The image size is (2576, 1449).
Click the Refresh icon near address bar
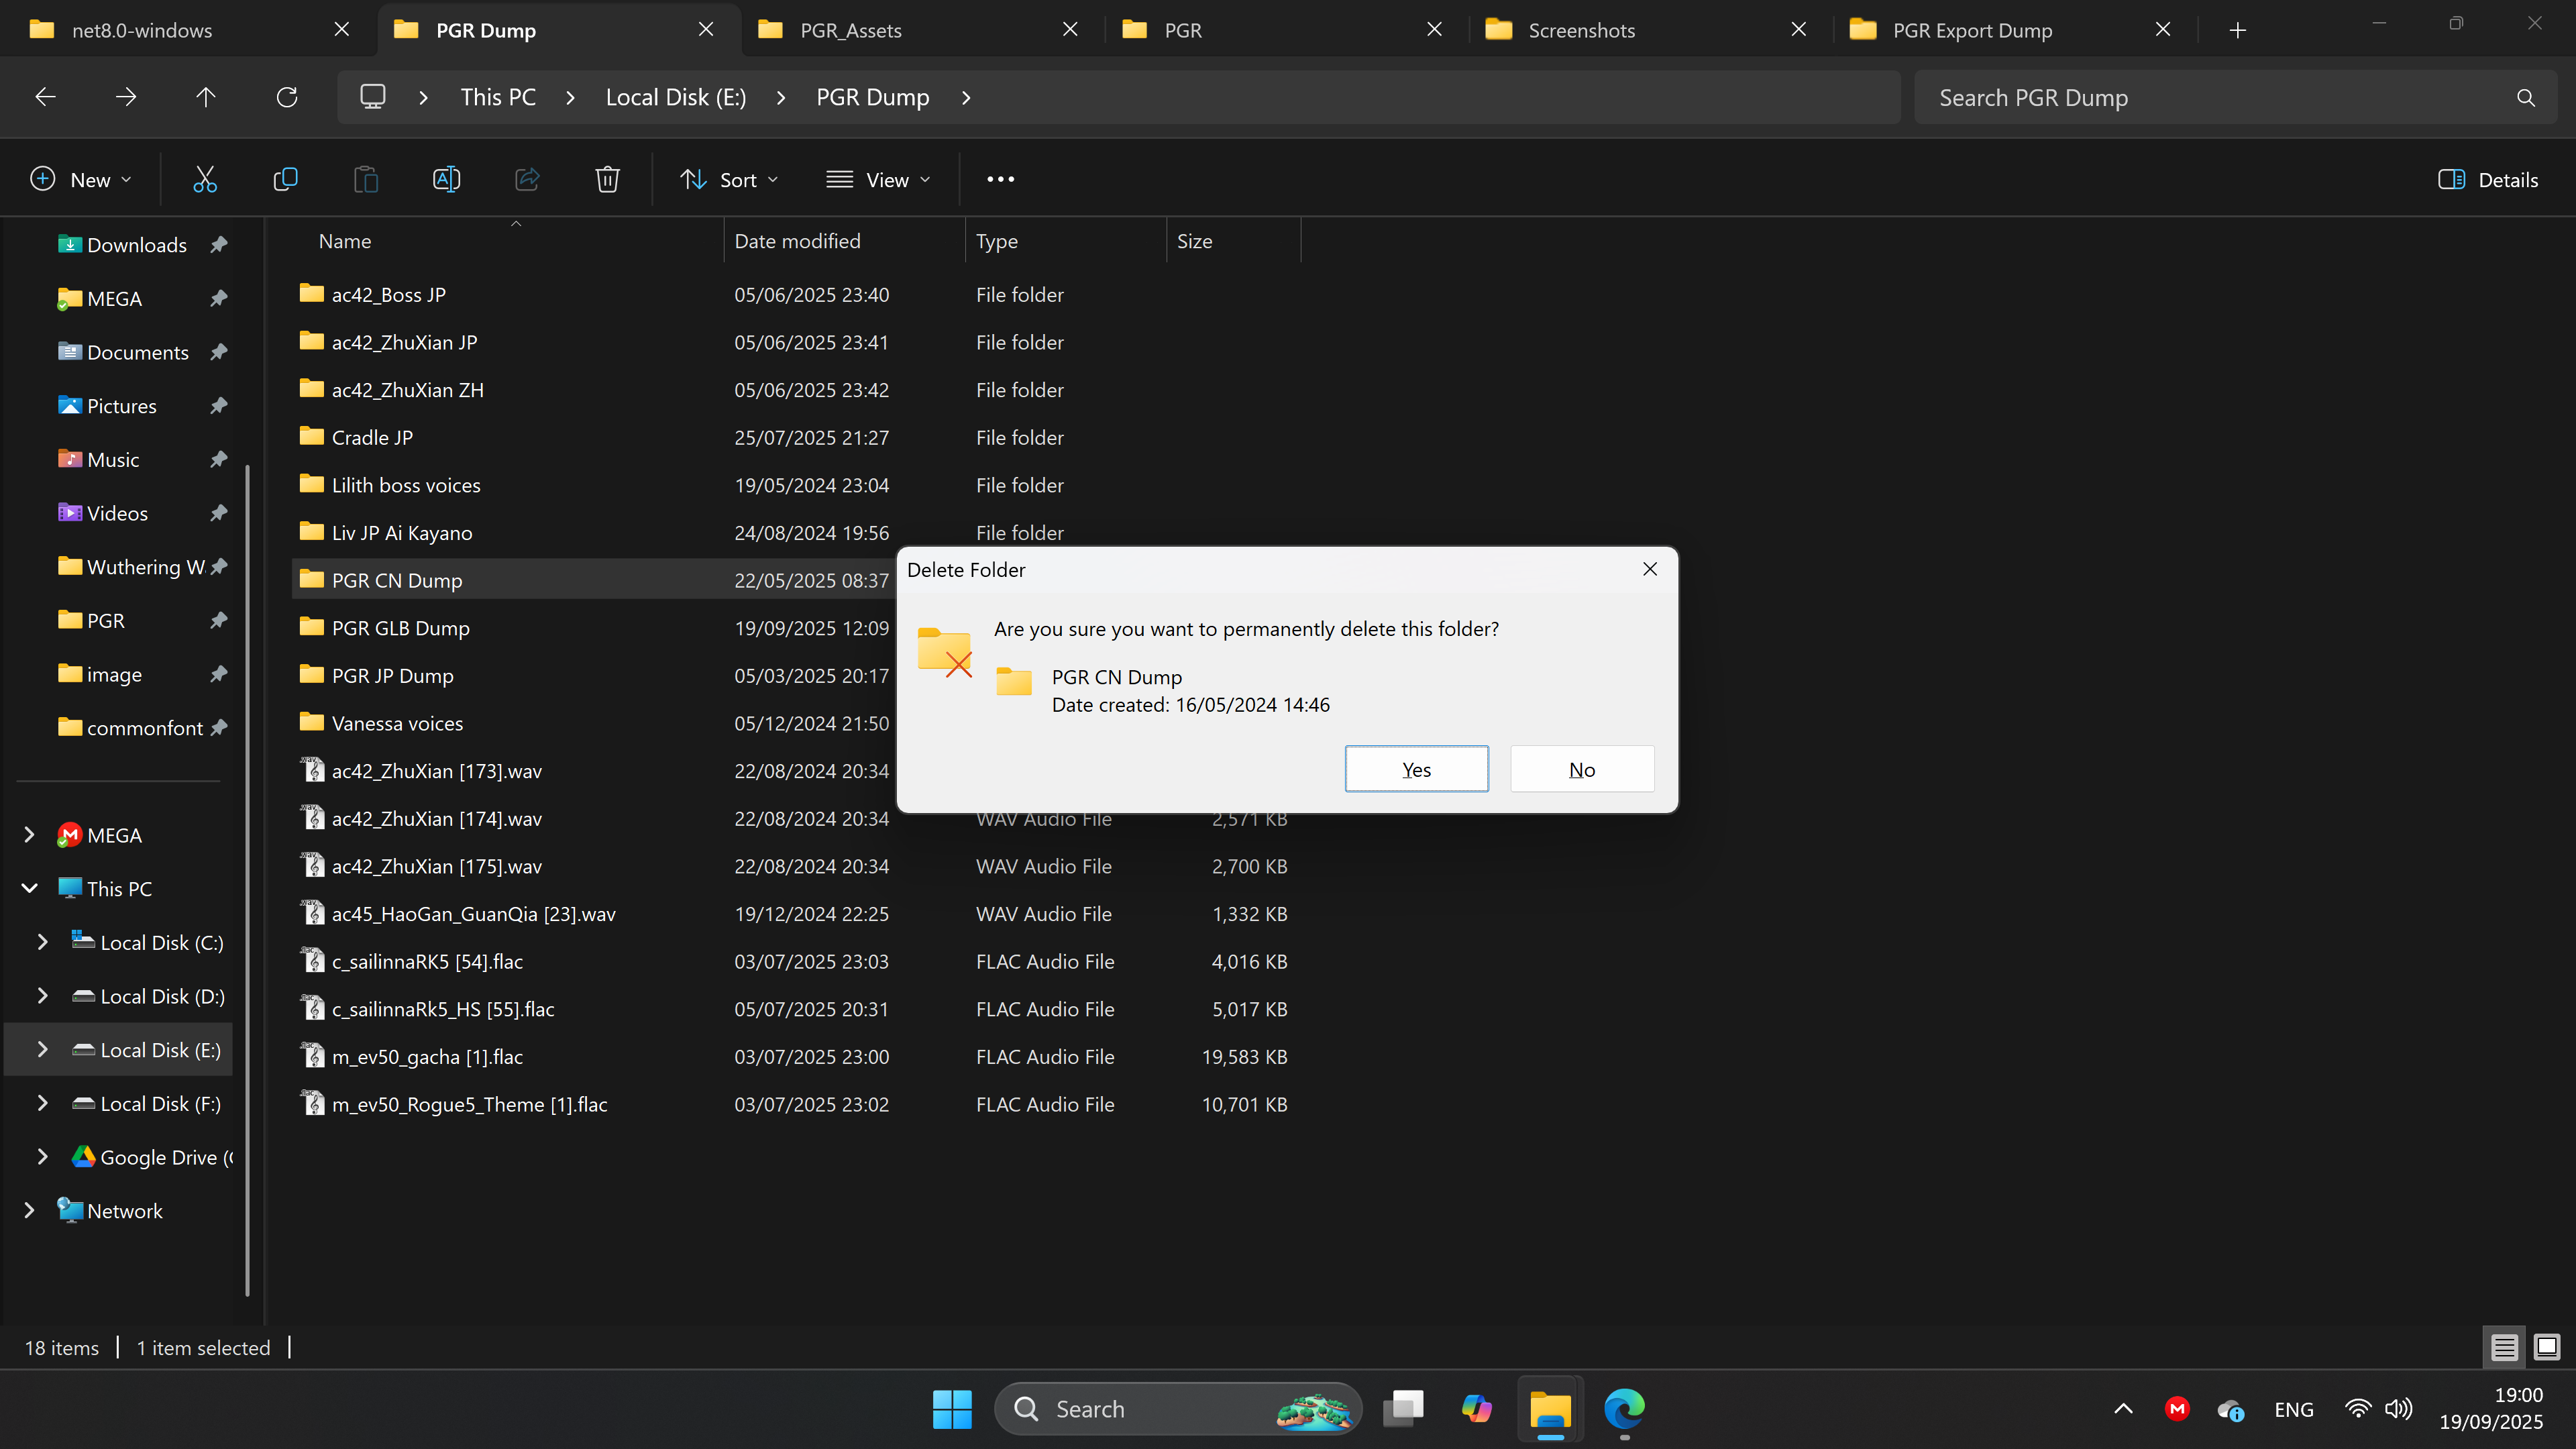point(287,97)
